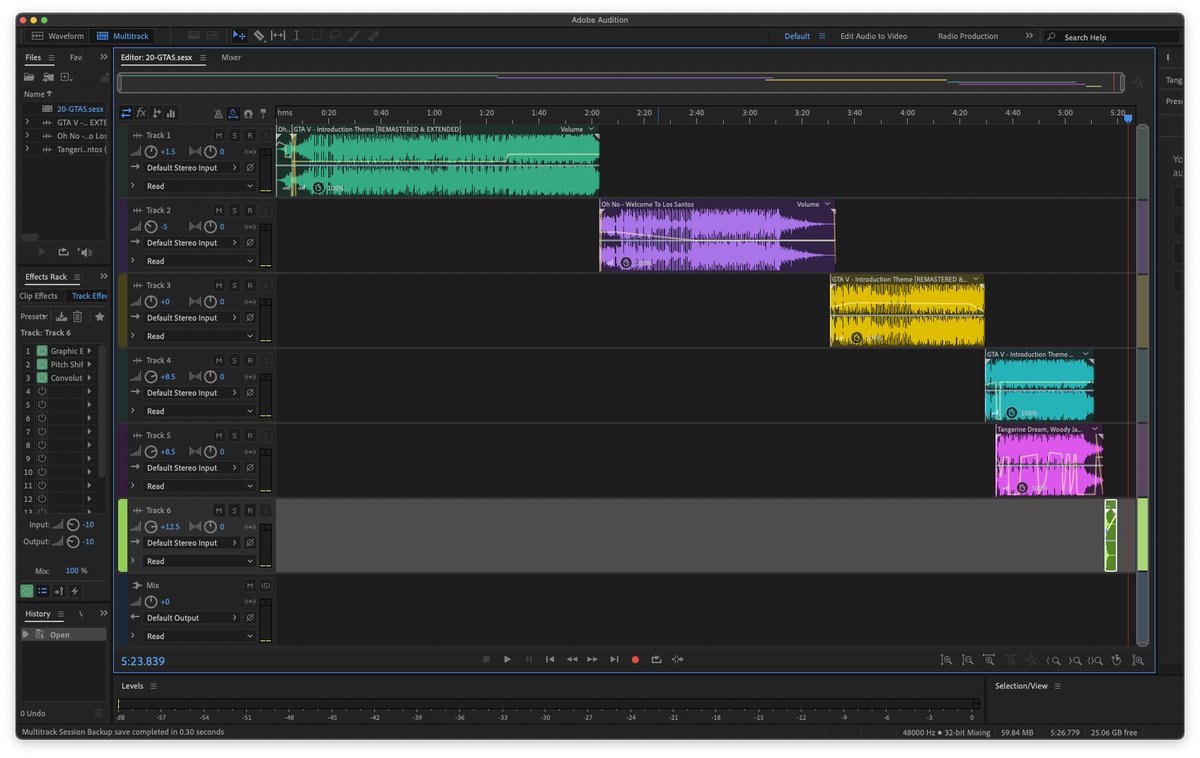Zoom in amplitude icon

coord(946,659)
